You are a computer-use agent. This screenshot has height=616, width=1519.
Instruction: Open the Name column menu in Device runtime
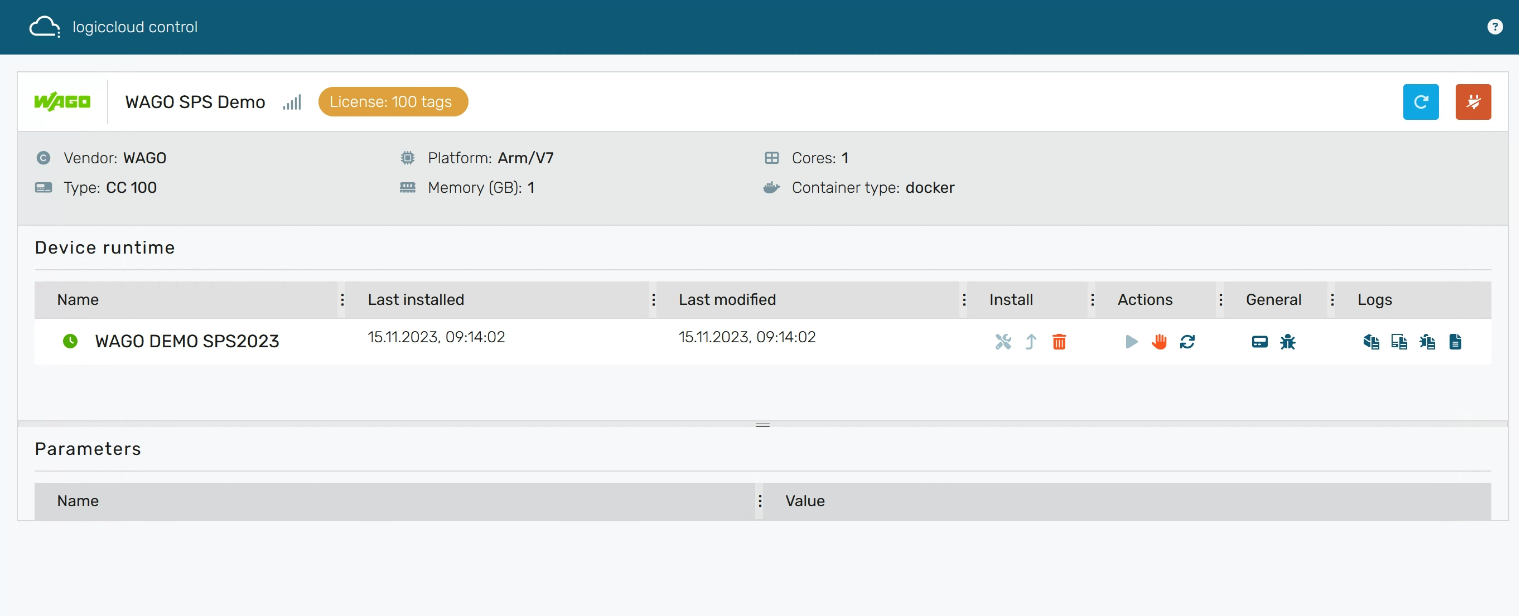coord(342,300)
